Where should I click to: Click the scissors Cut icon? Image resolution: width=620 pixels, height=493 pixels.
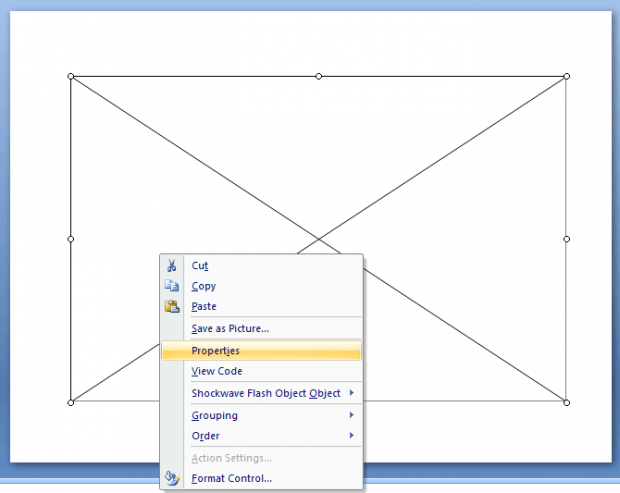(171, 265)
